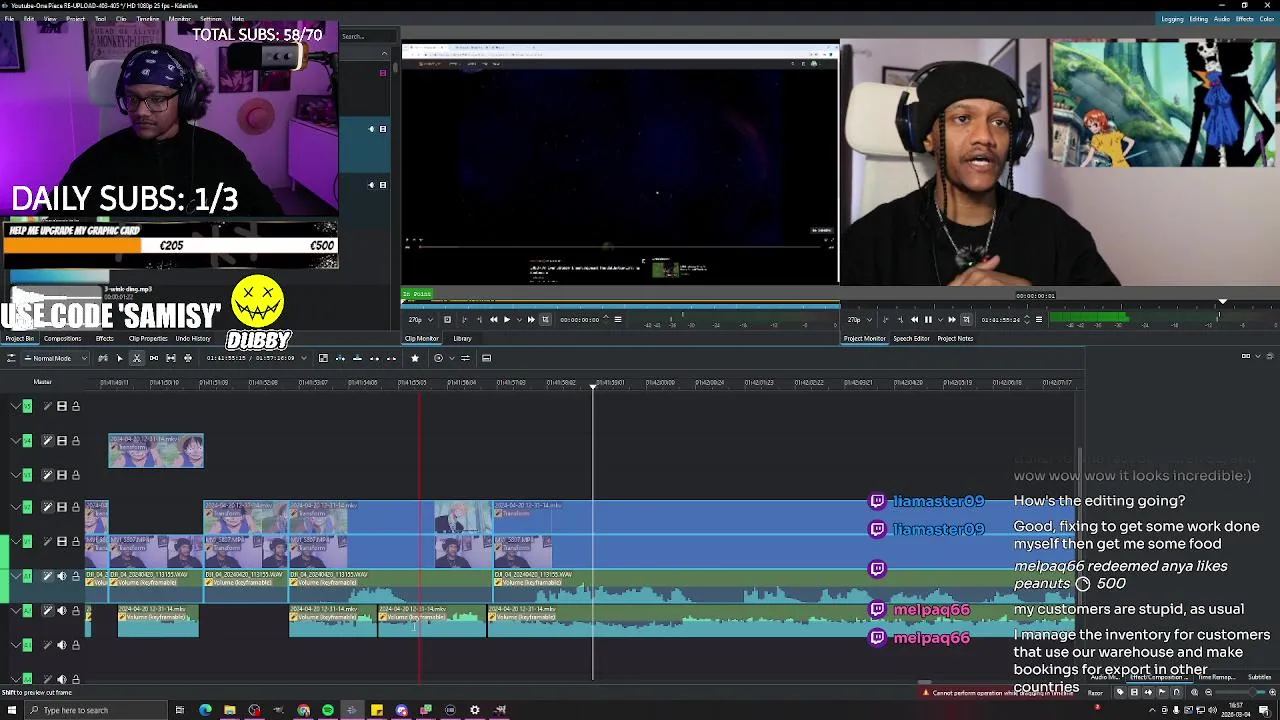Click the Project Bin search field

pyautogui.click(x=366, y=36)
